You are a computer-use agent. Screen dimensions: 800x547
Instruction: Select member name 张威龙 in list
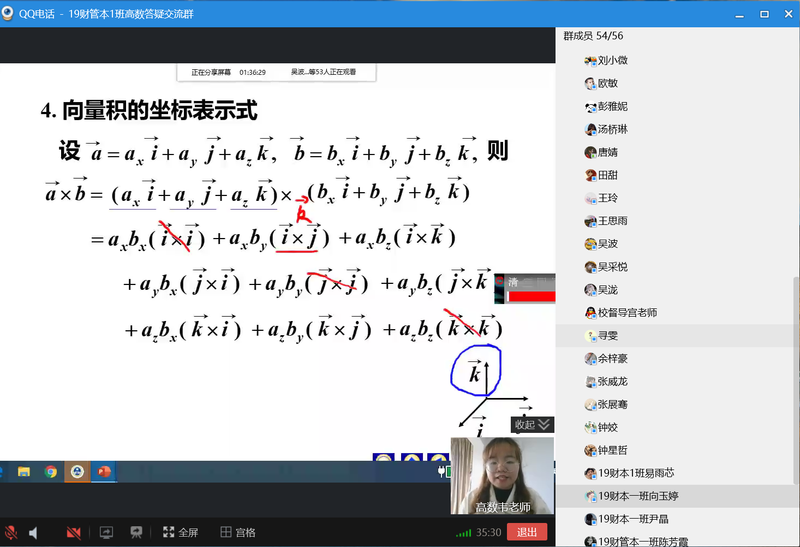click(613, 381)
